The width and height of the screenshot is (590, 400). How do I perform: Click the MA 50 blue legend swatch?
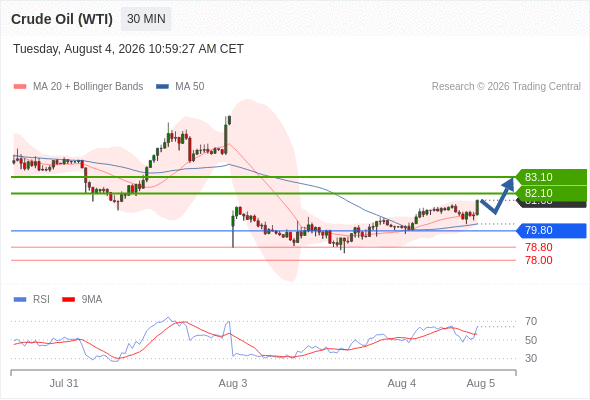coord(162,87)
